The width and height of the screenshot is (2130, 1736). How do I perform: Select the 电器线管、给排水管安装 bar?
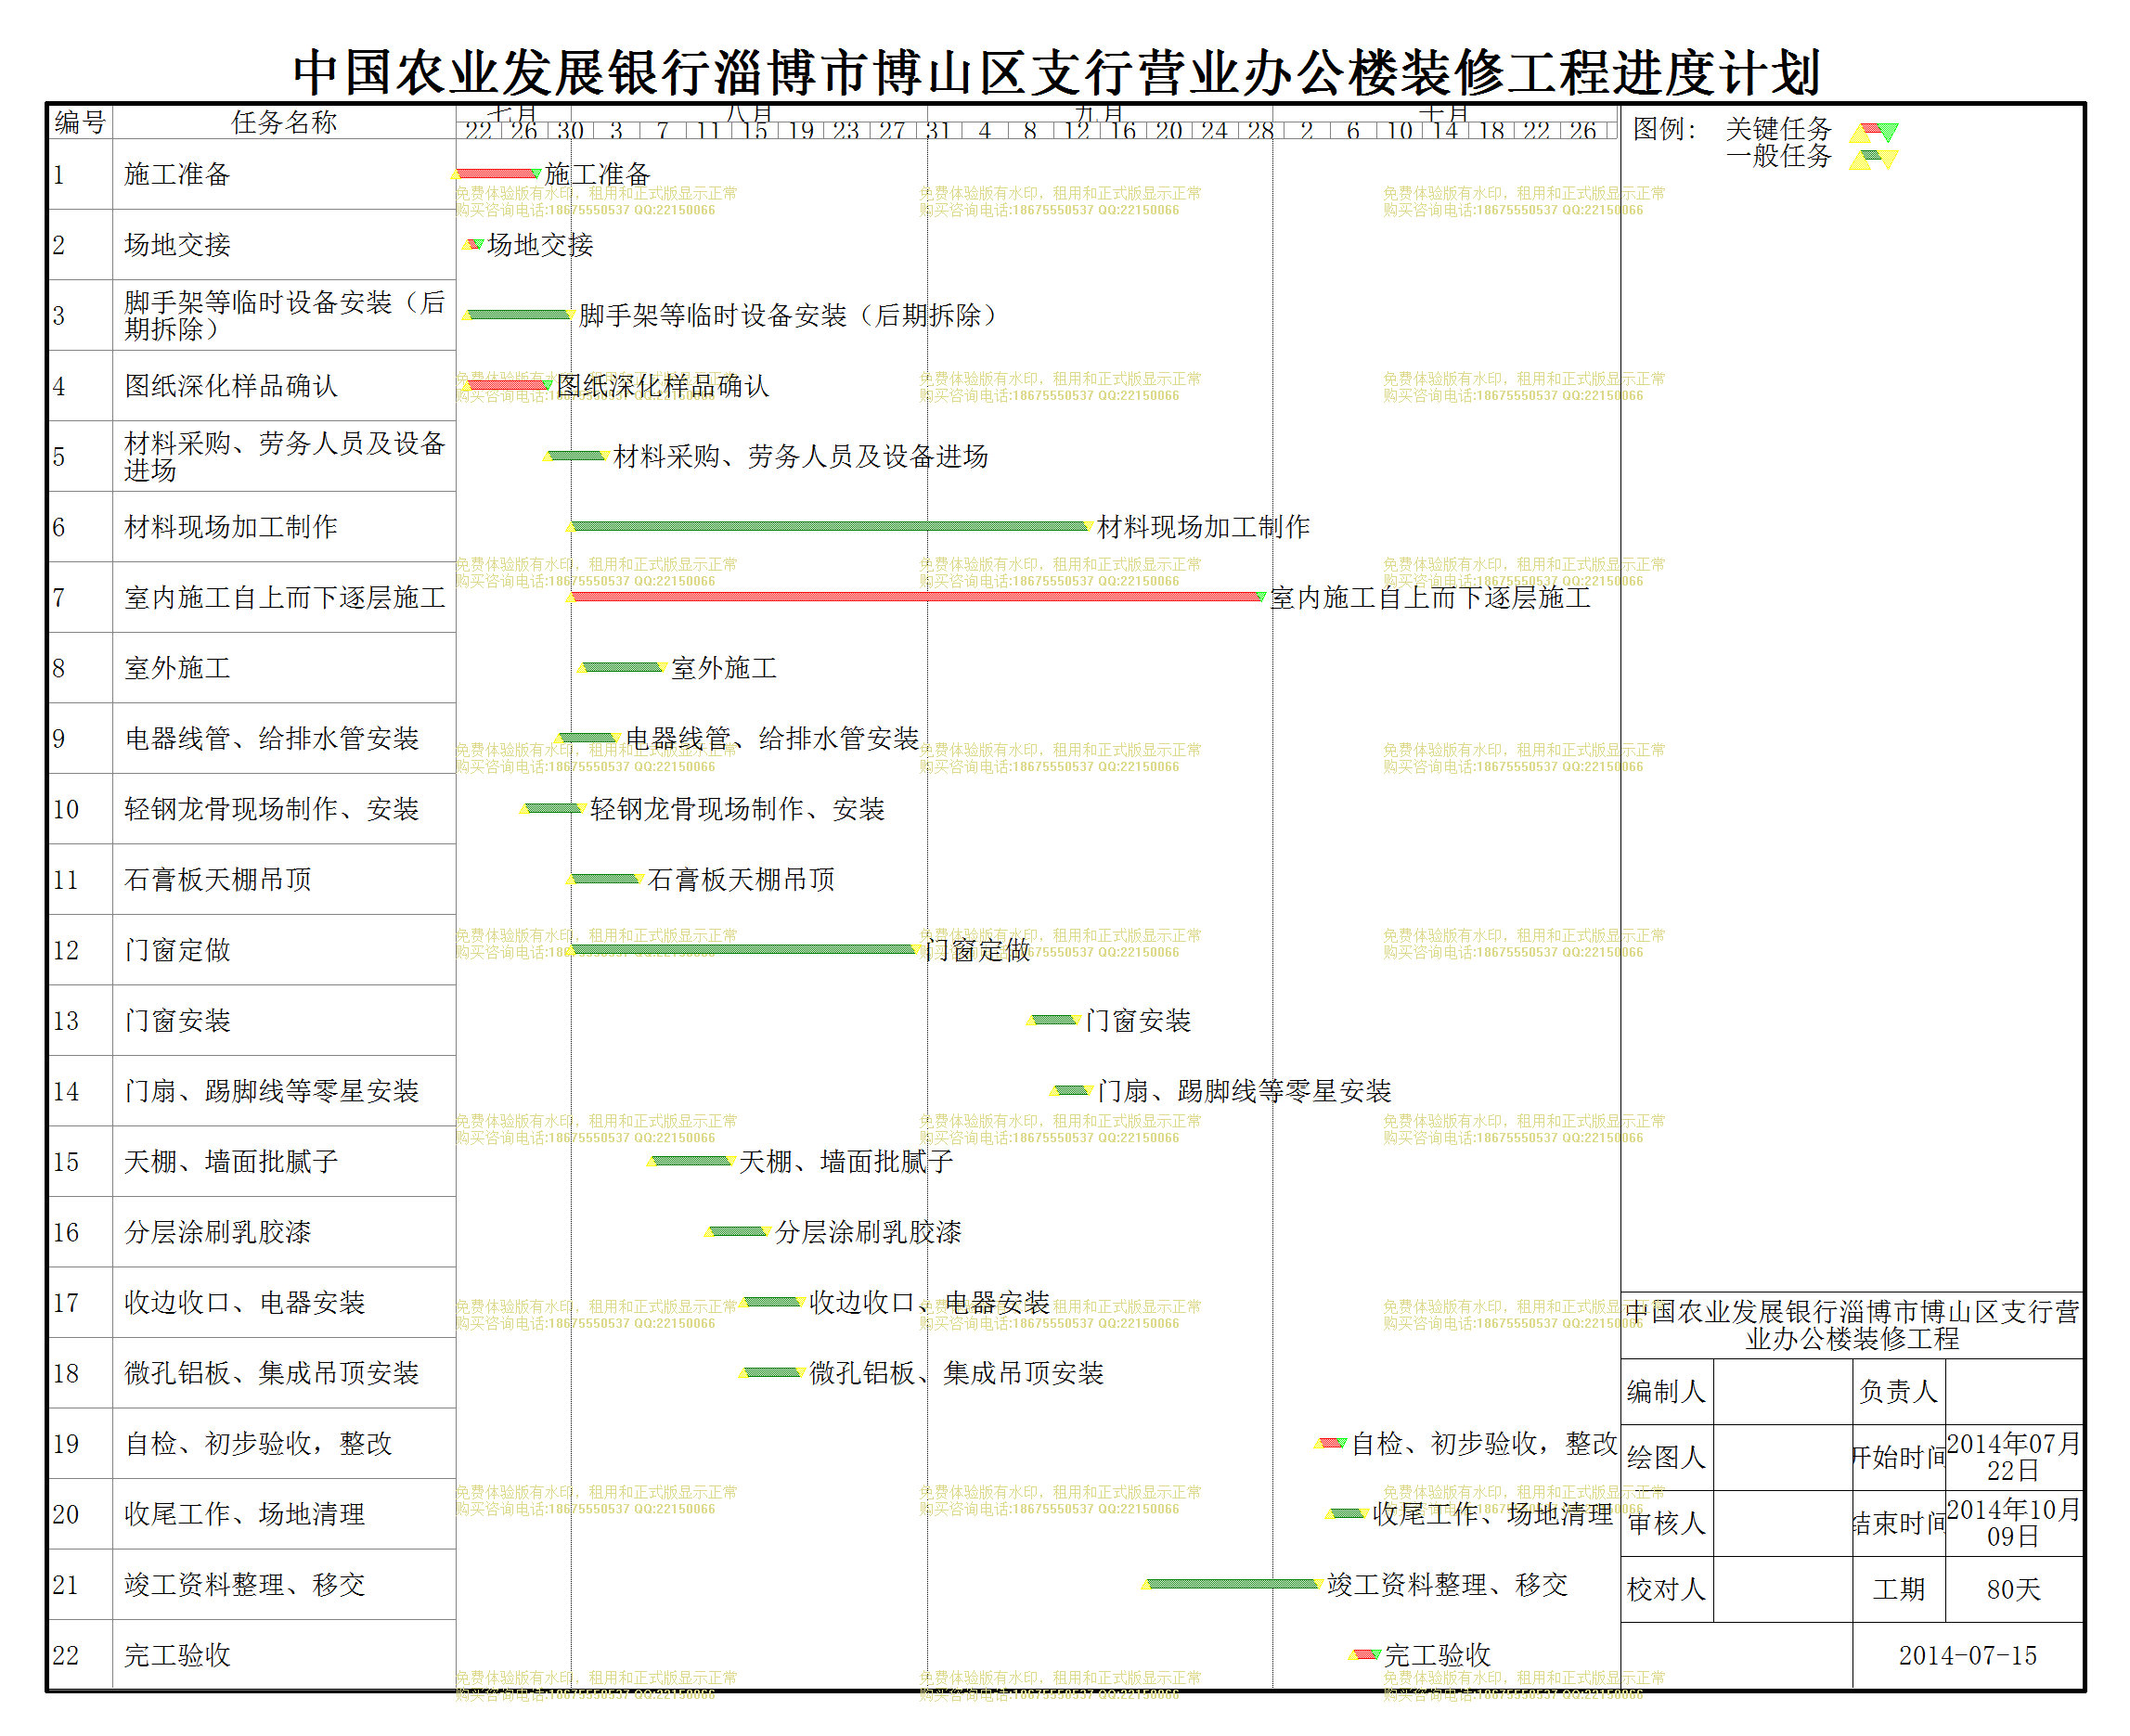[x=587, y=737]
